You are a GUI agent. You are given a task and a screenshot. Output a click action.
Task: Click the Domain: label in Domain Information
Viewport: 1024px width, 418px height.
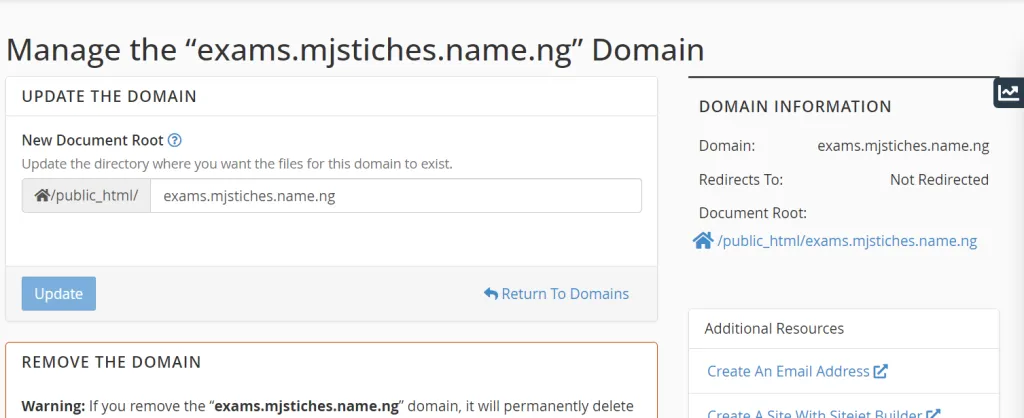click(727, 146)
